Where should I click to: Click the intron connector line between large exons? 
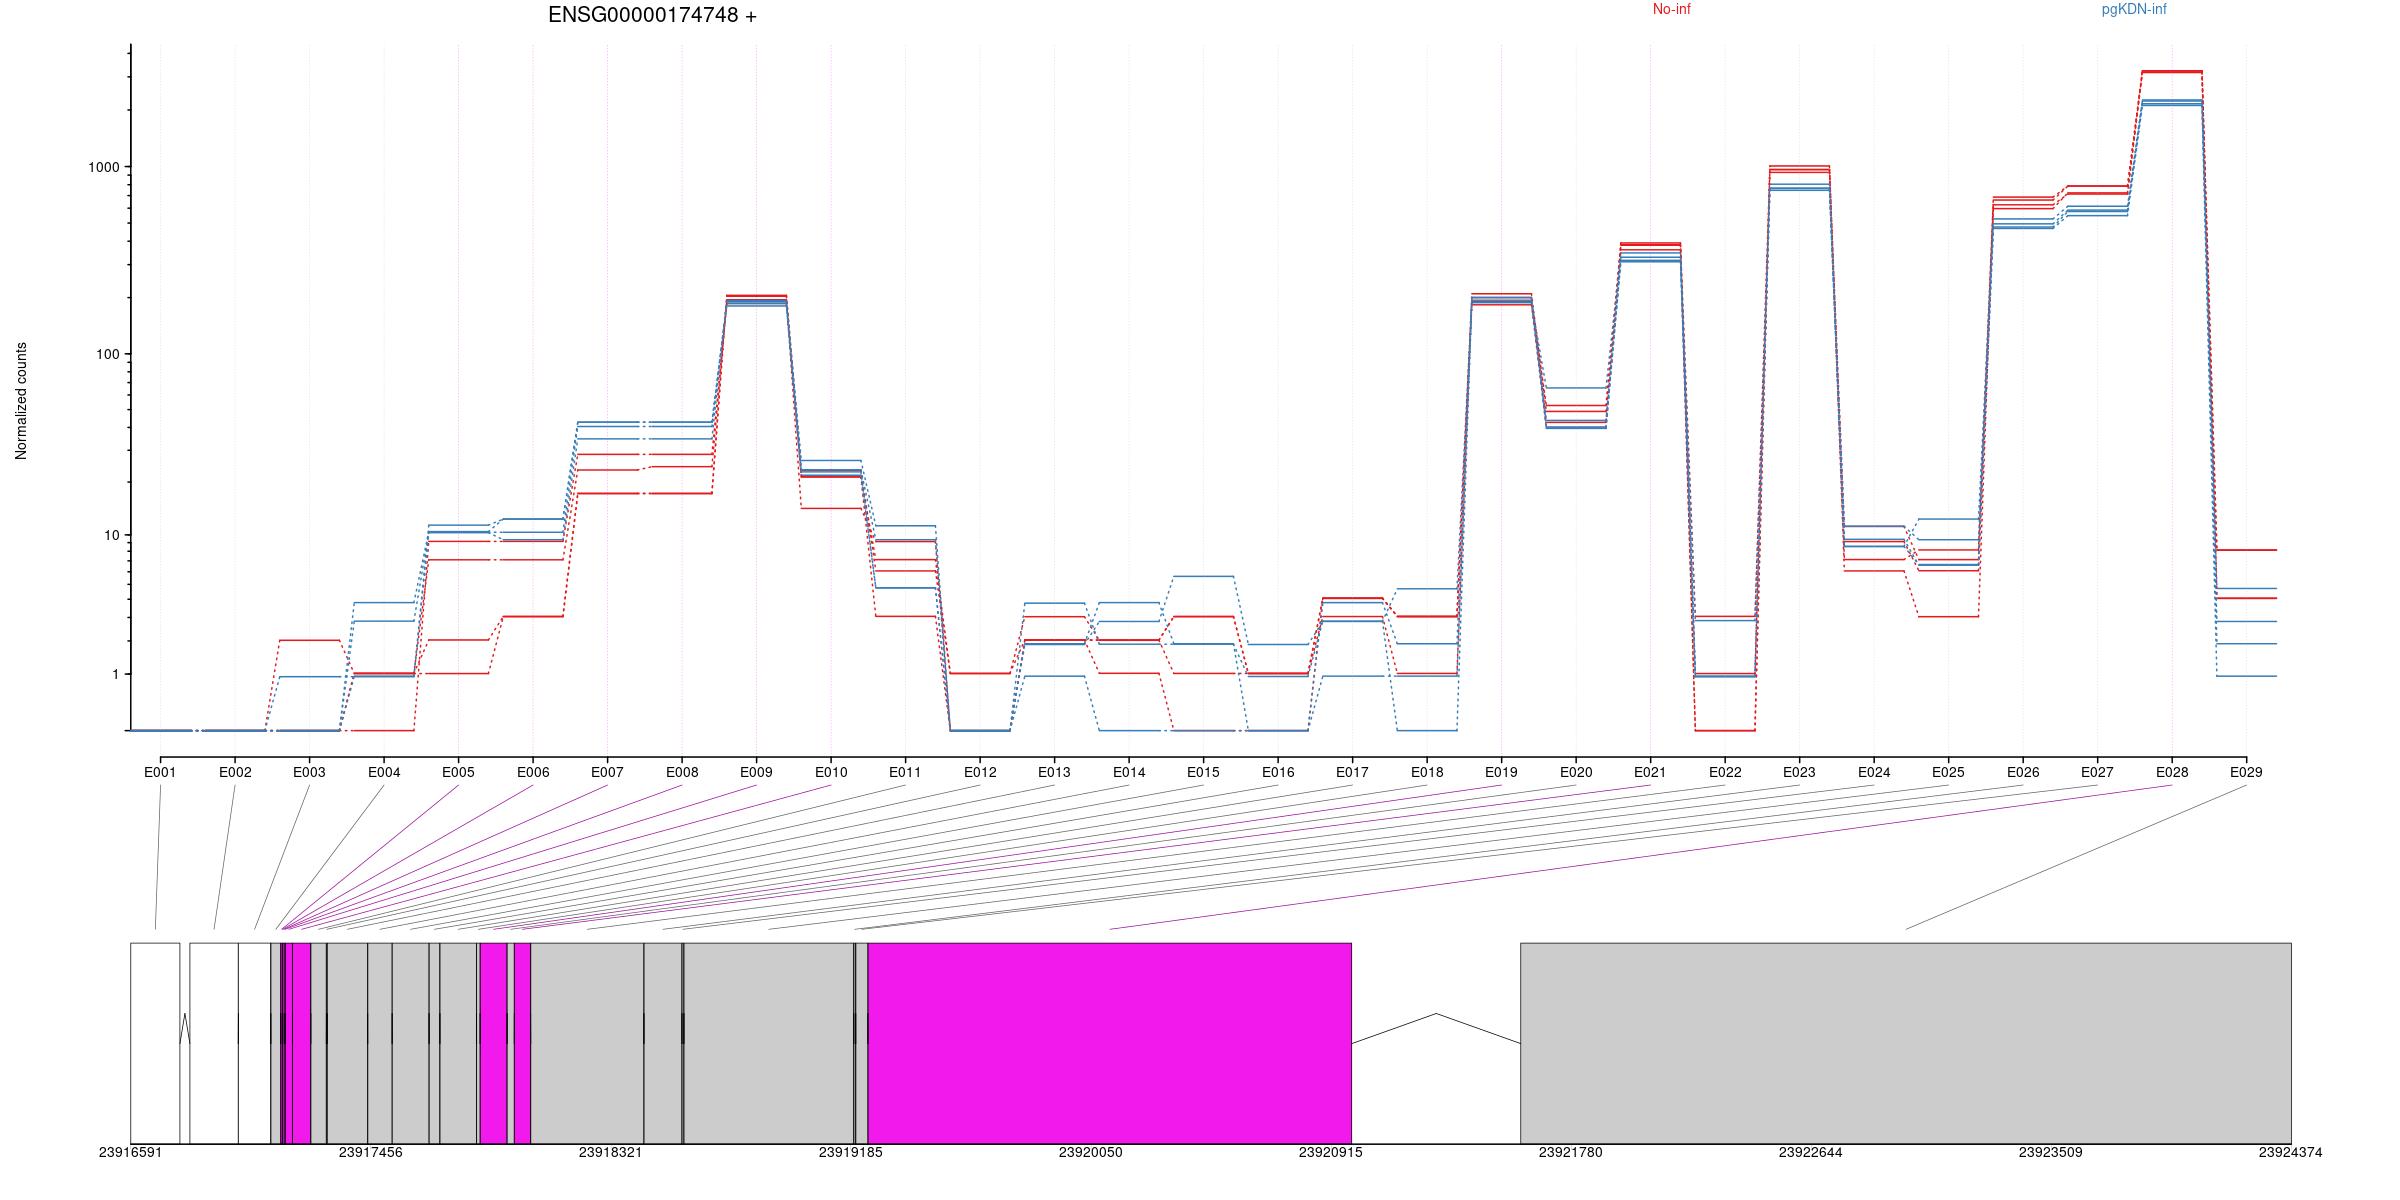pos(1436,1028)
